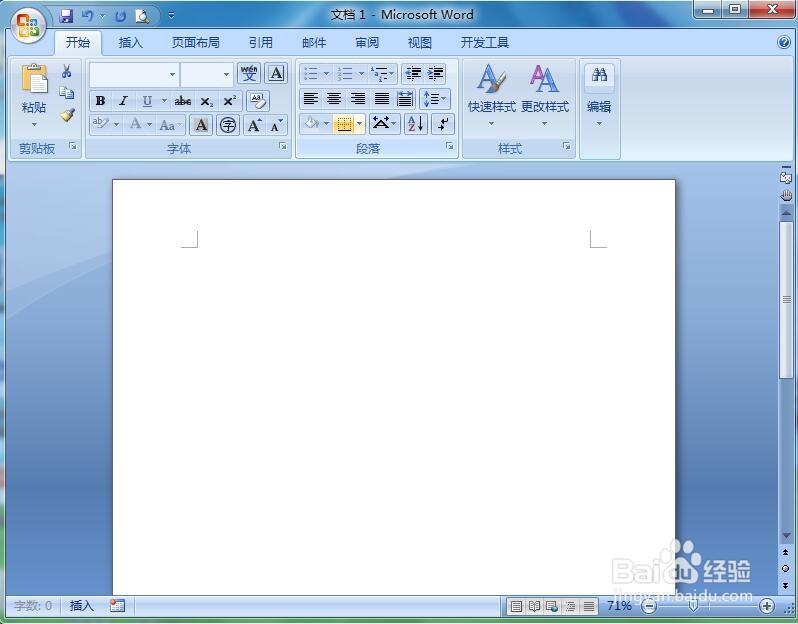Justify the paragraph text

coord(382,98)
